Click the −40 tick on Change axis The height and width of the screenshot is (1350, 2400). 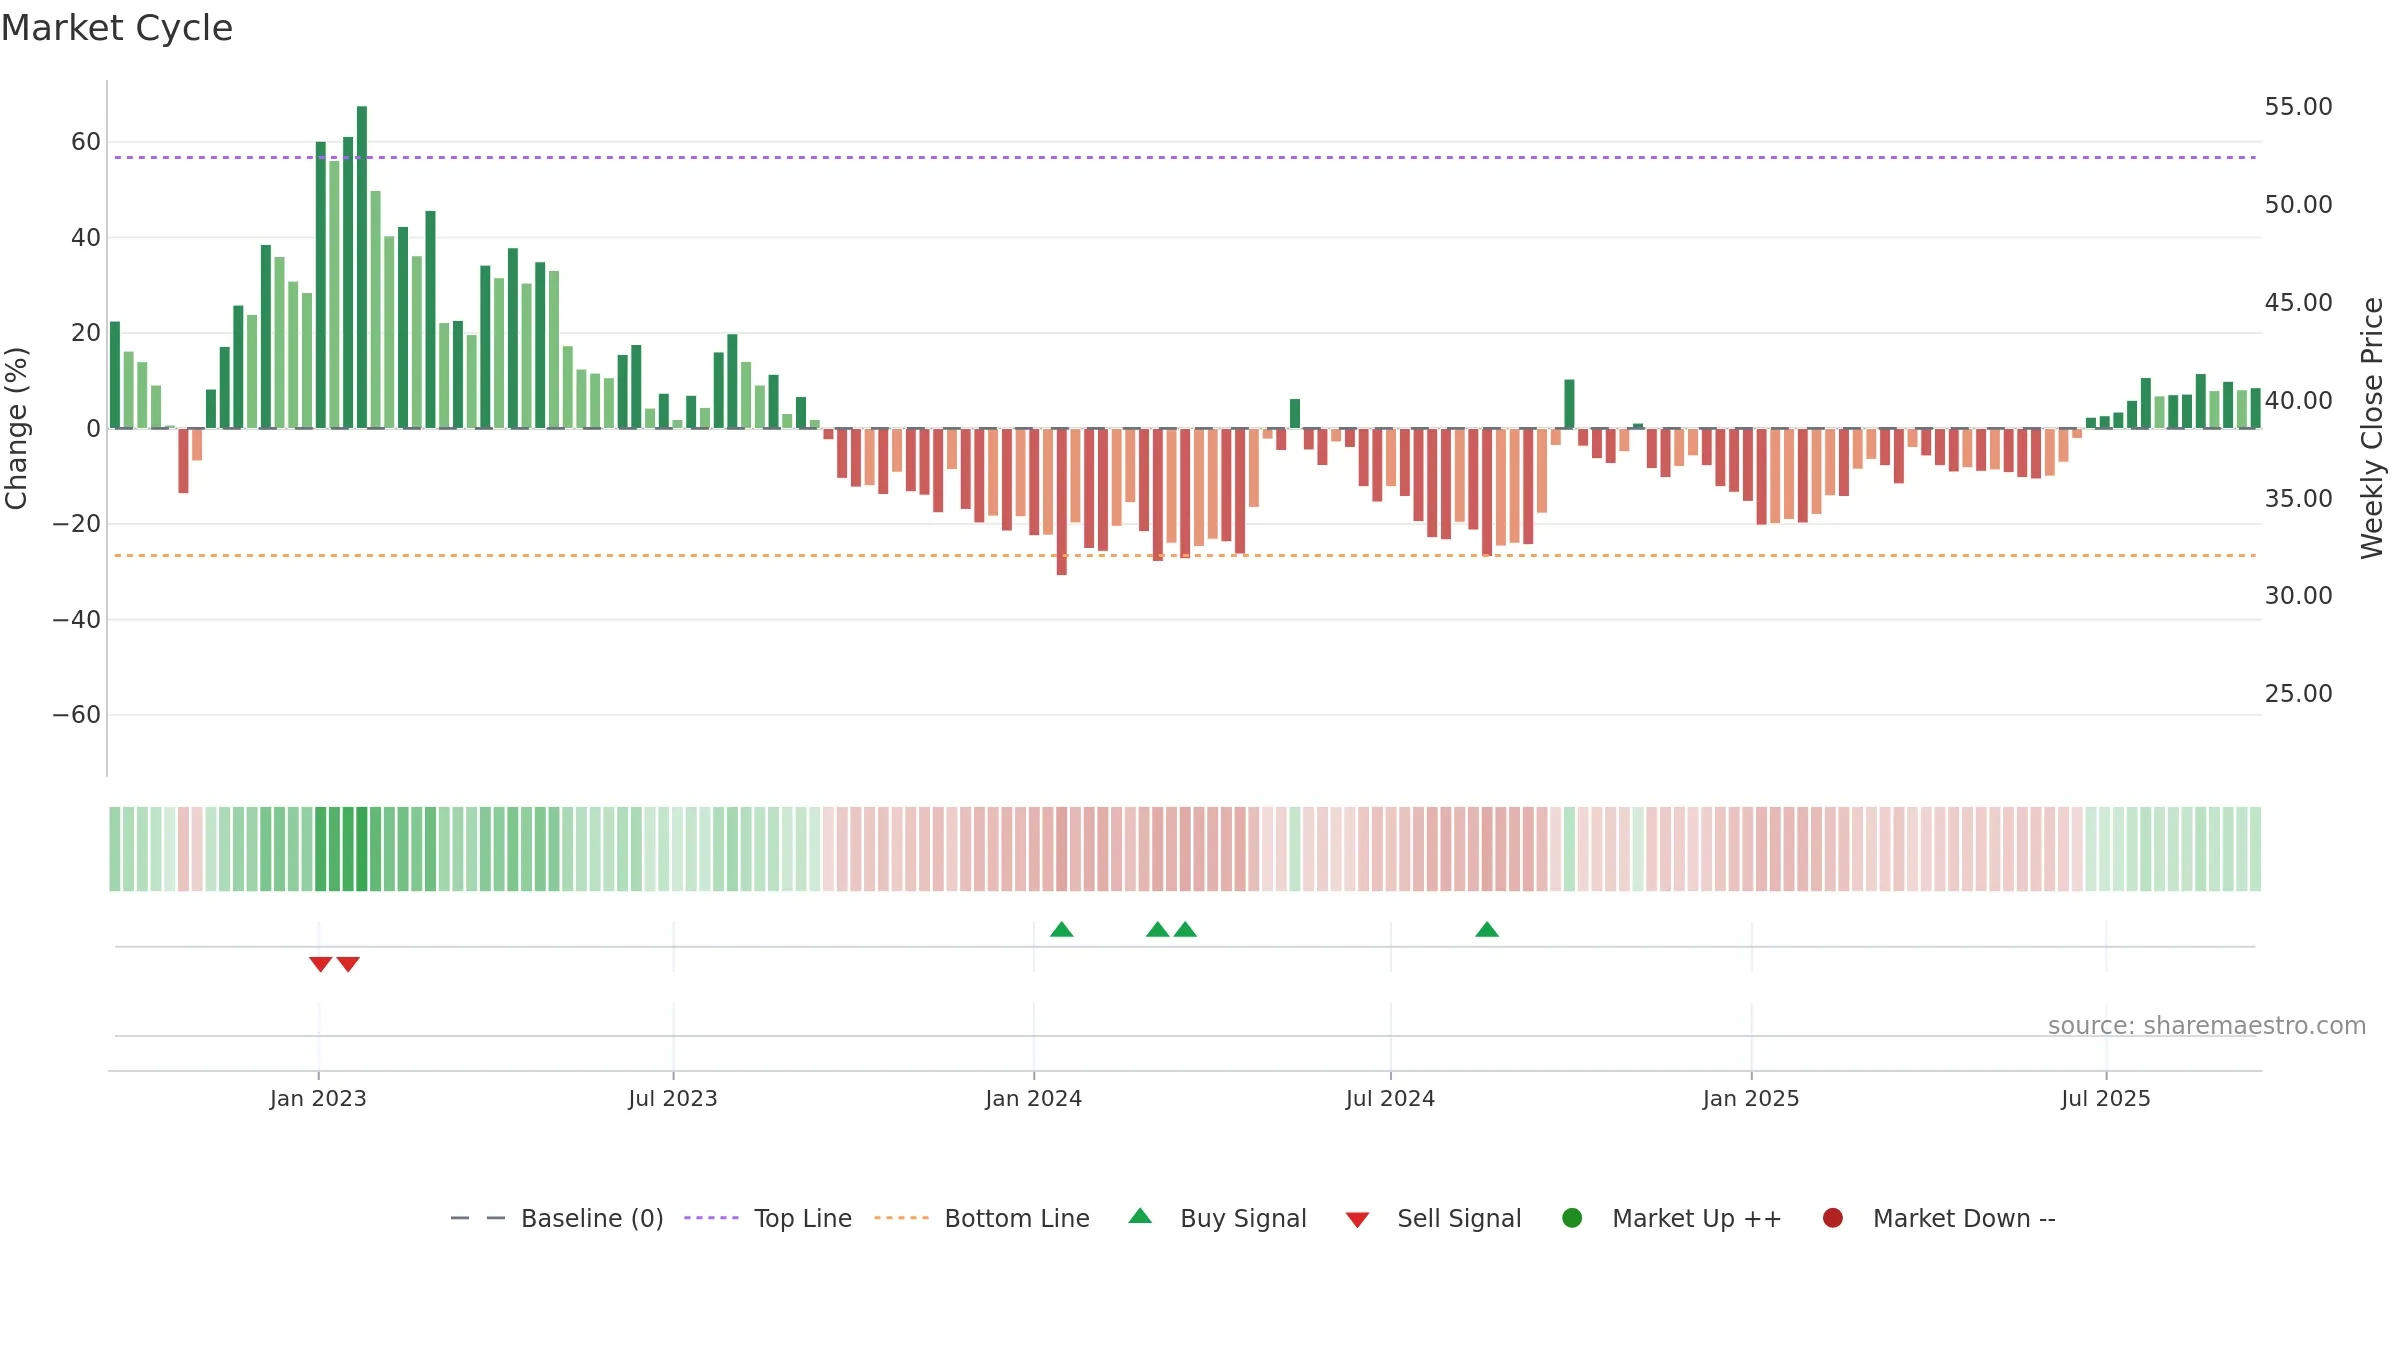pyautogui.click(x=77, y=620)
